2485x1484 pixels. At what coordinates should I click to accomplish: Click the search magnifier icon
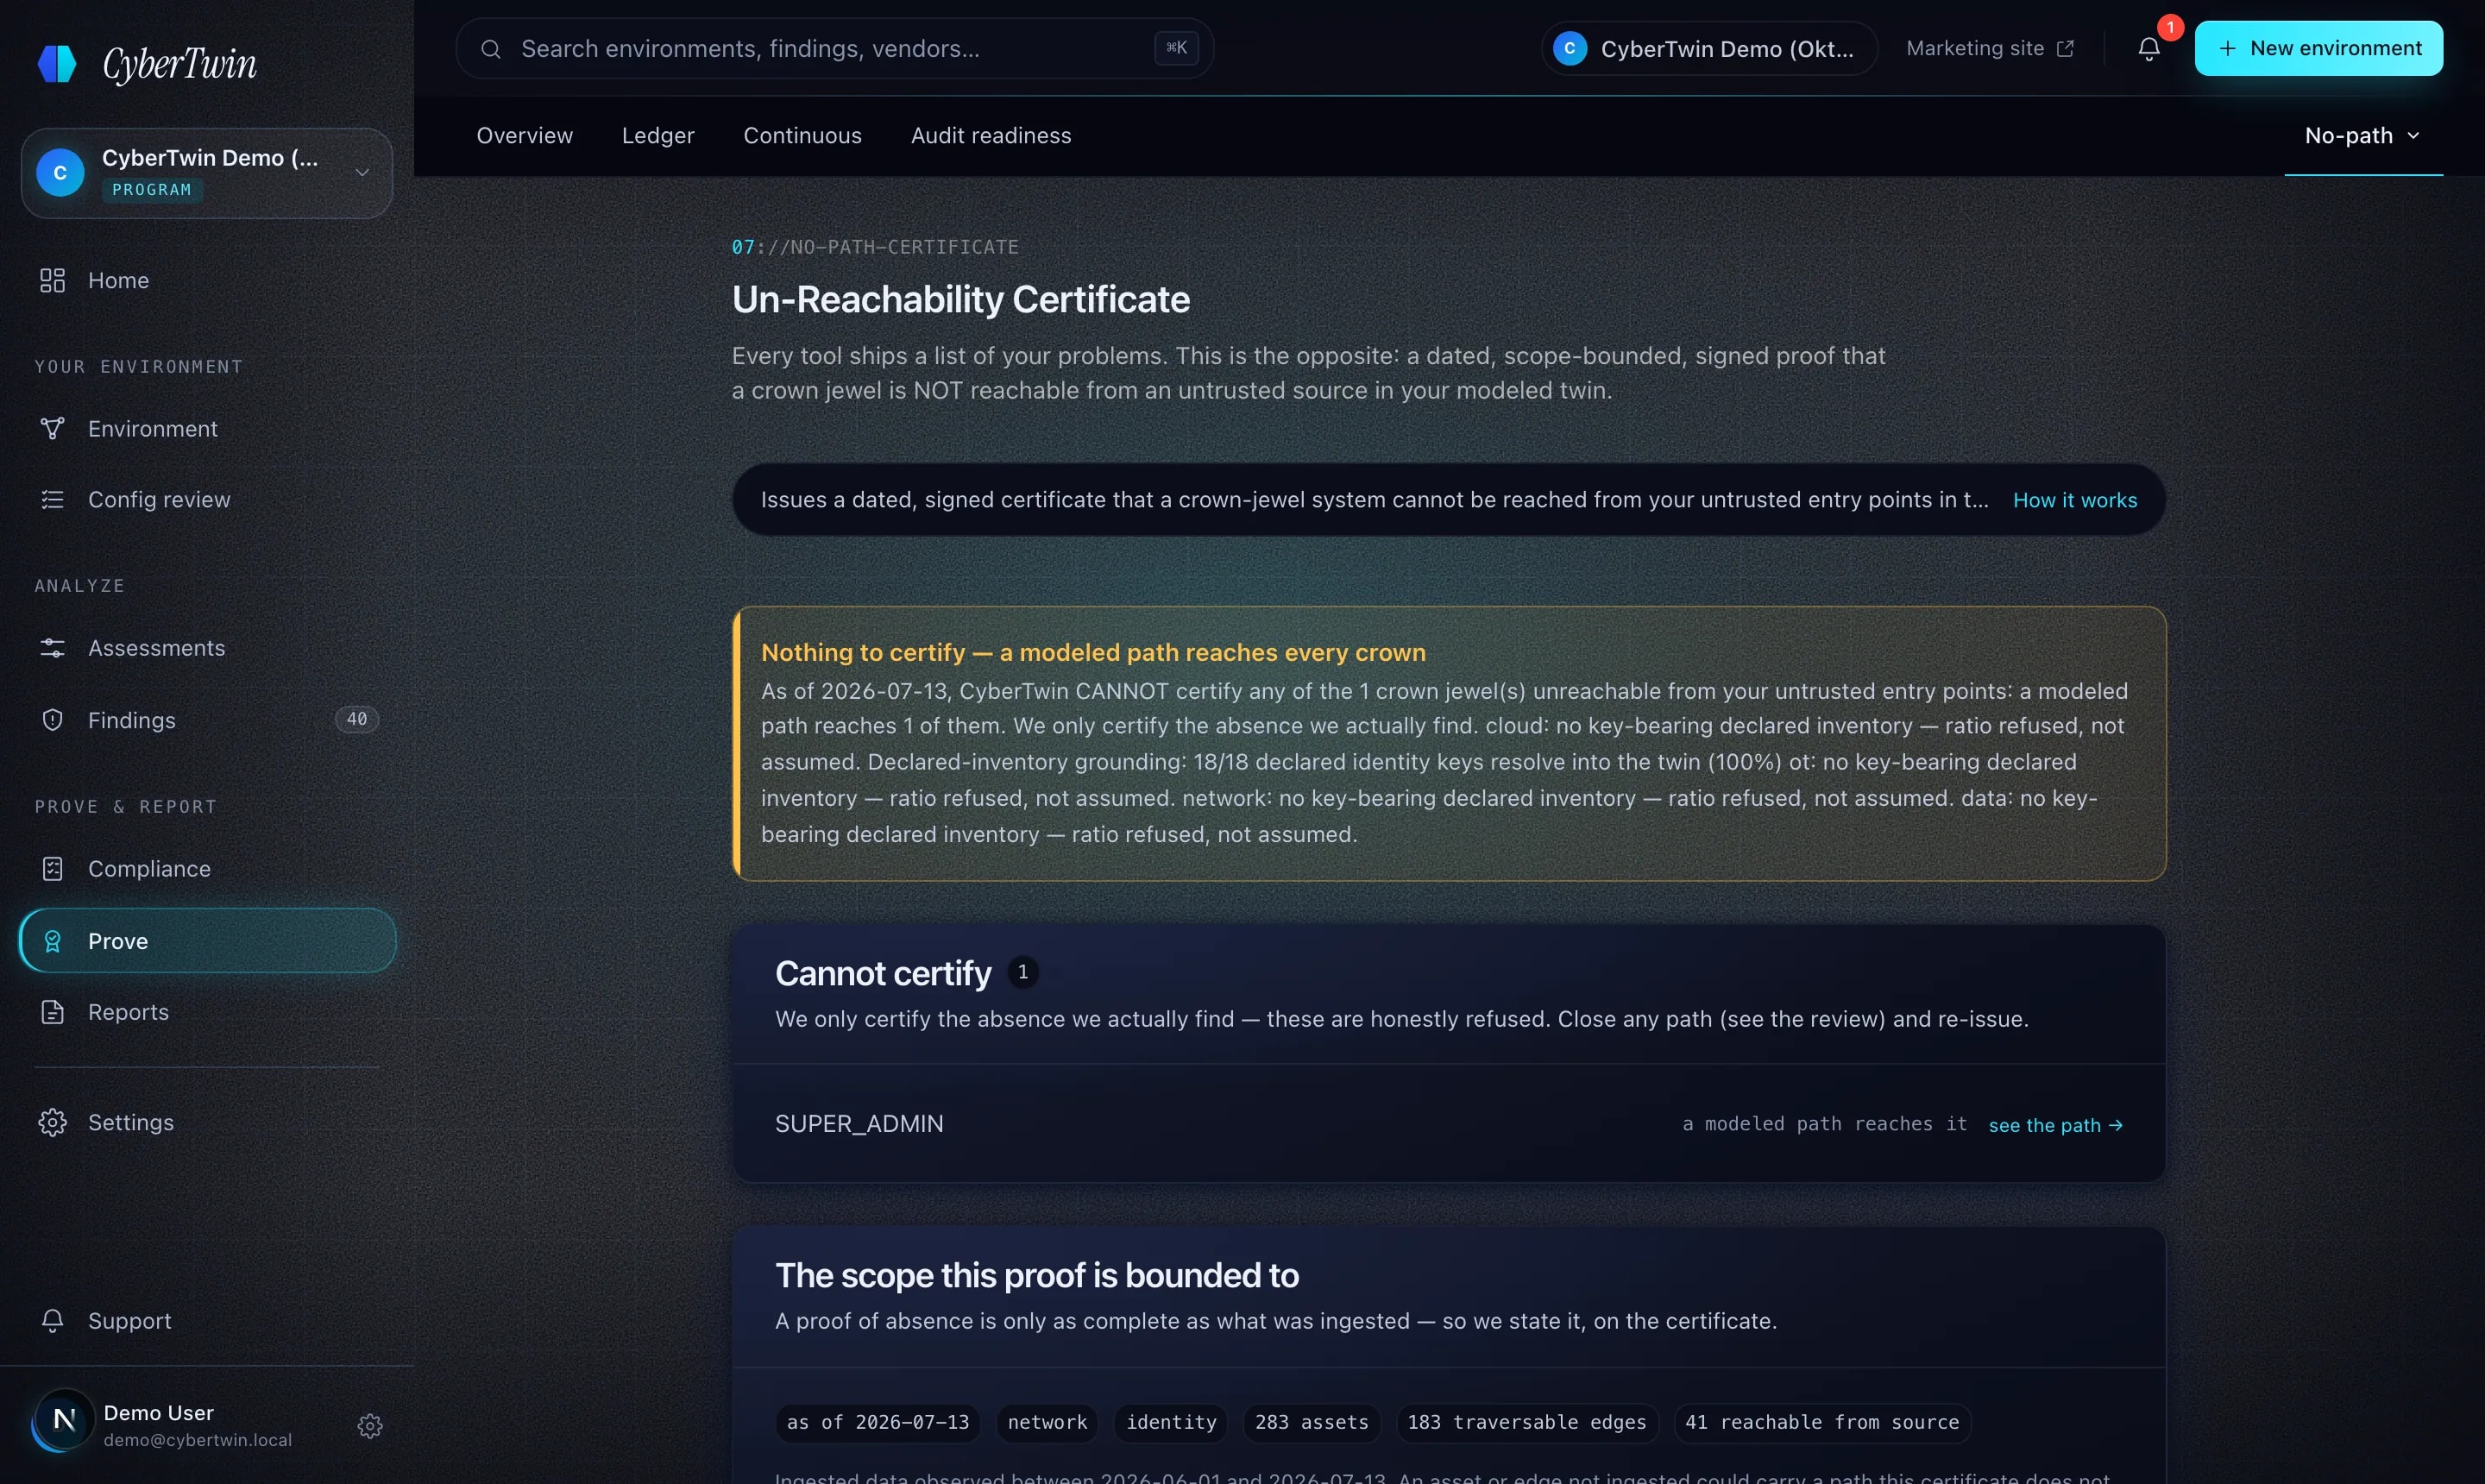[x=490, y=48]
